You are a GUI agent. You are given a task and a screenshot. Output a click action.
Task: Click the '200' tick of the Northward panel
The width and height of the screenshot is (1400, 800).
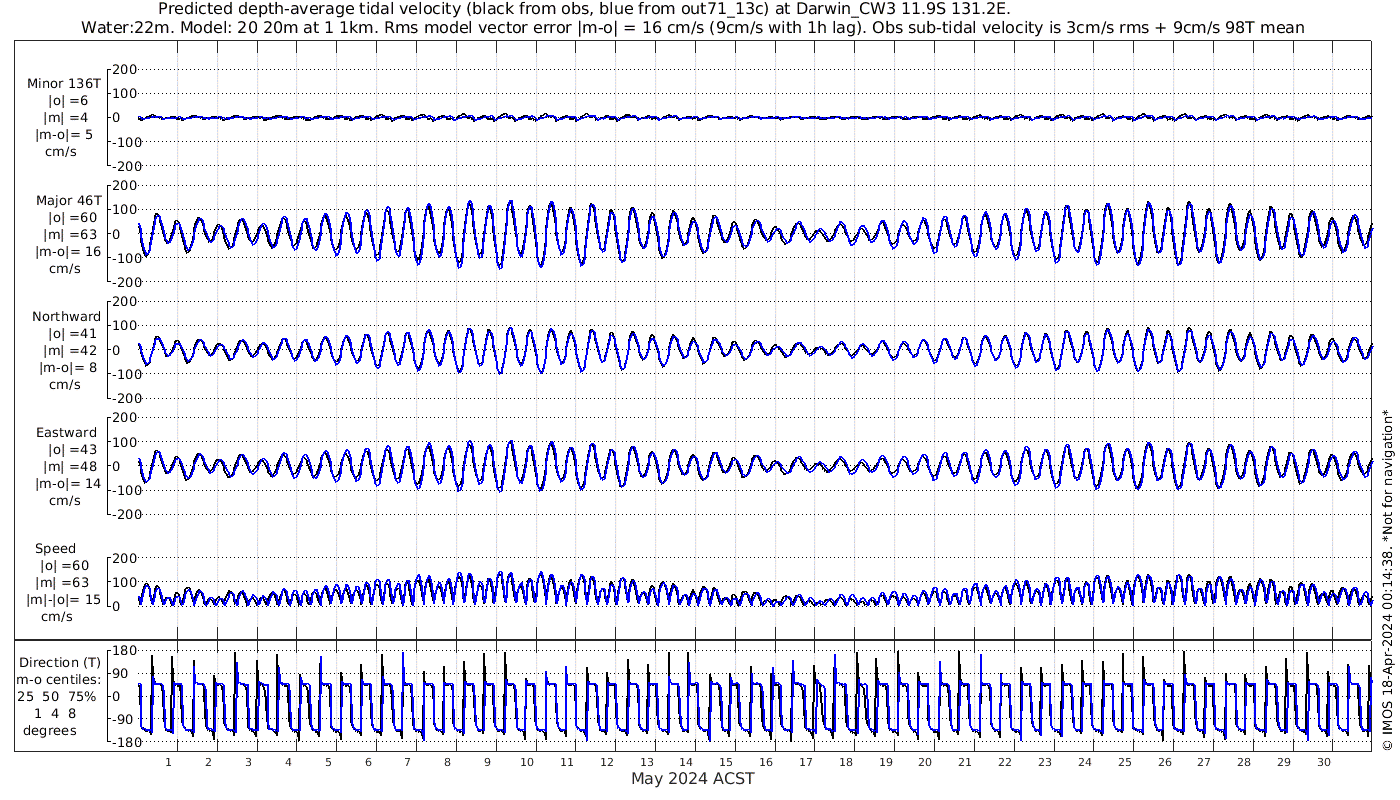pyautogui.click(x=123, y=301)
